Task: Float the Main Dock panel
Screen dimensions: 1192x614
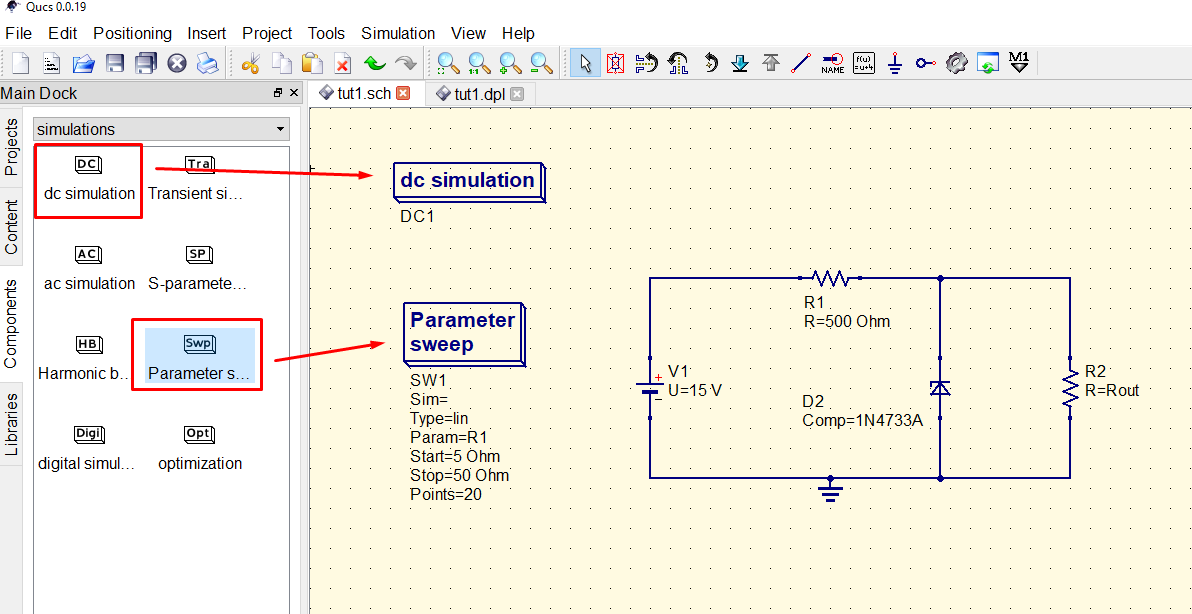Action: pyautogui.click(x=278, y=93)
